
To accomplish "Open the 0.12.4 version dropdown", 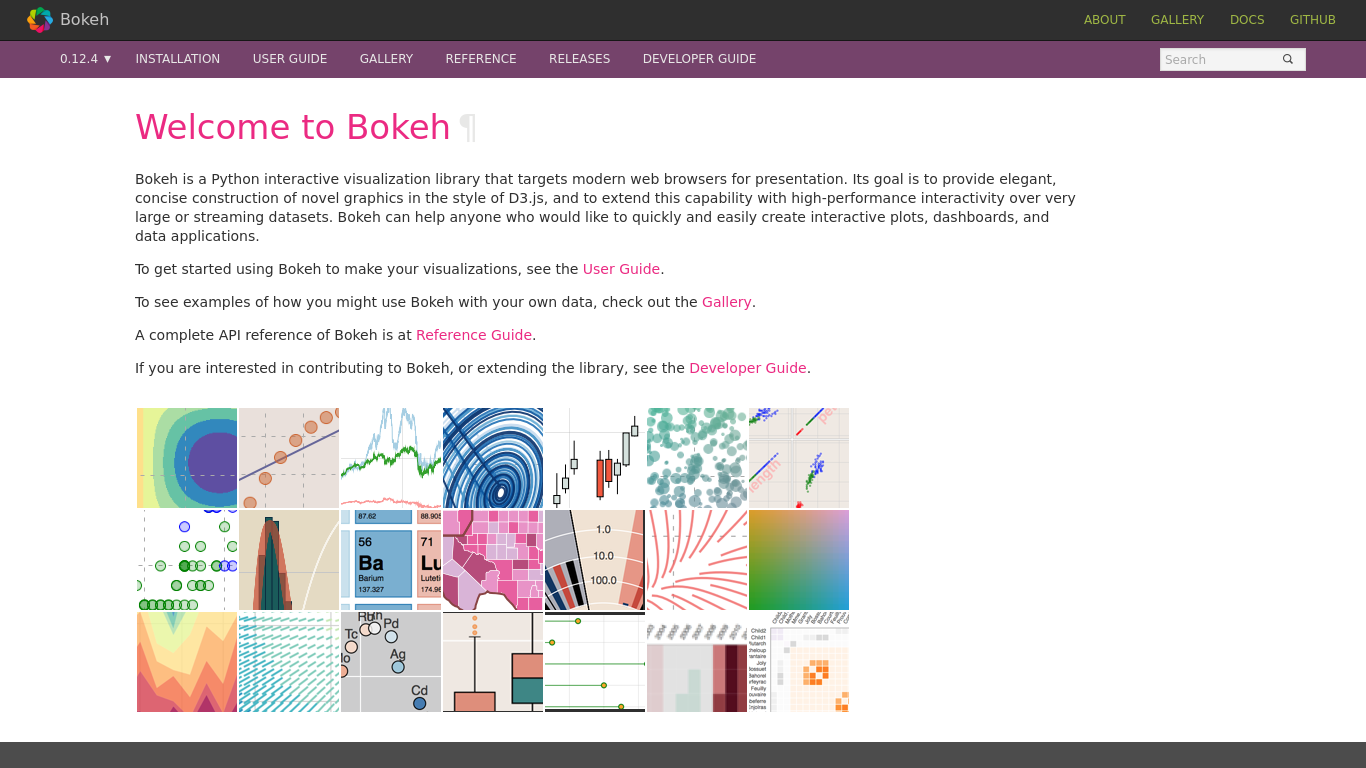I will [85, 59].
